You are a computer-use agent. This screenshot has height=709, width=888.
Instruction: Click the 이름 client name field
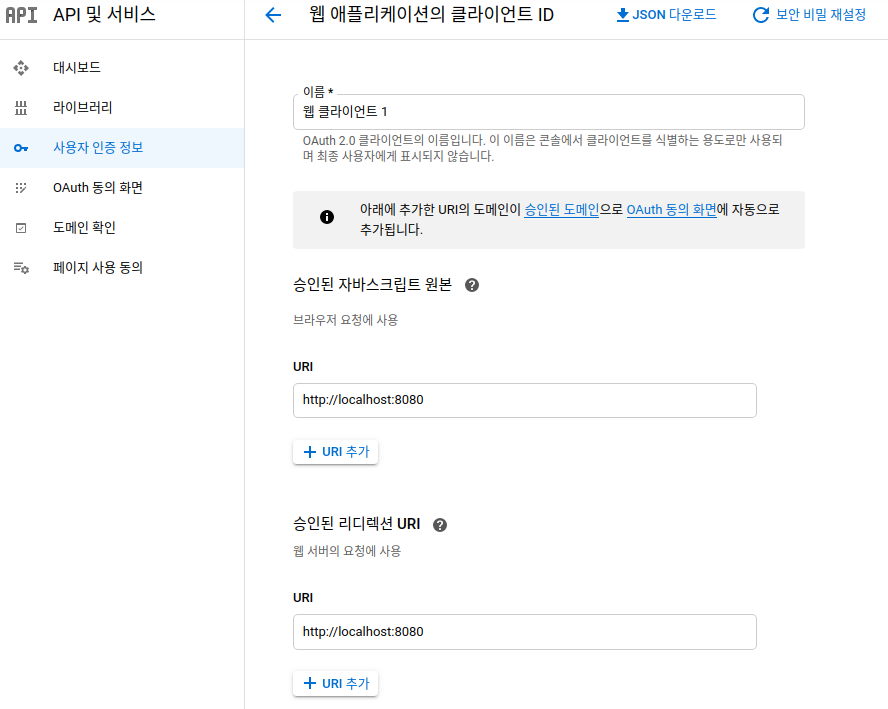pyautogui.click(x=548, y=112)
